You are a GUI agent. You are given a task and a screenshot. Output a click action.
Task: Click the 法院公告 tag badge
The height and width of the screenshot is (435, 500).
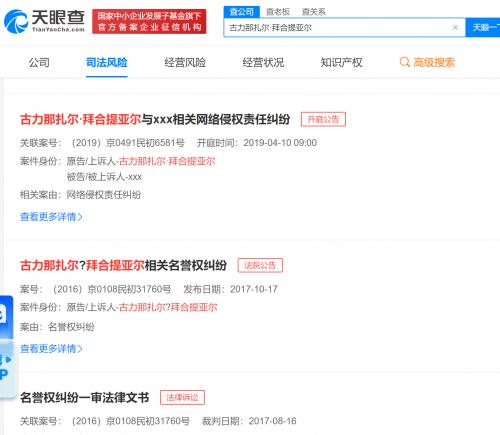point(260,265)
